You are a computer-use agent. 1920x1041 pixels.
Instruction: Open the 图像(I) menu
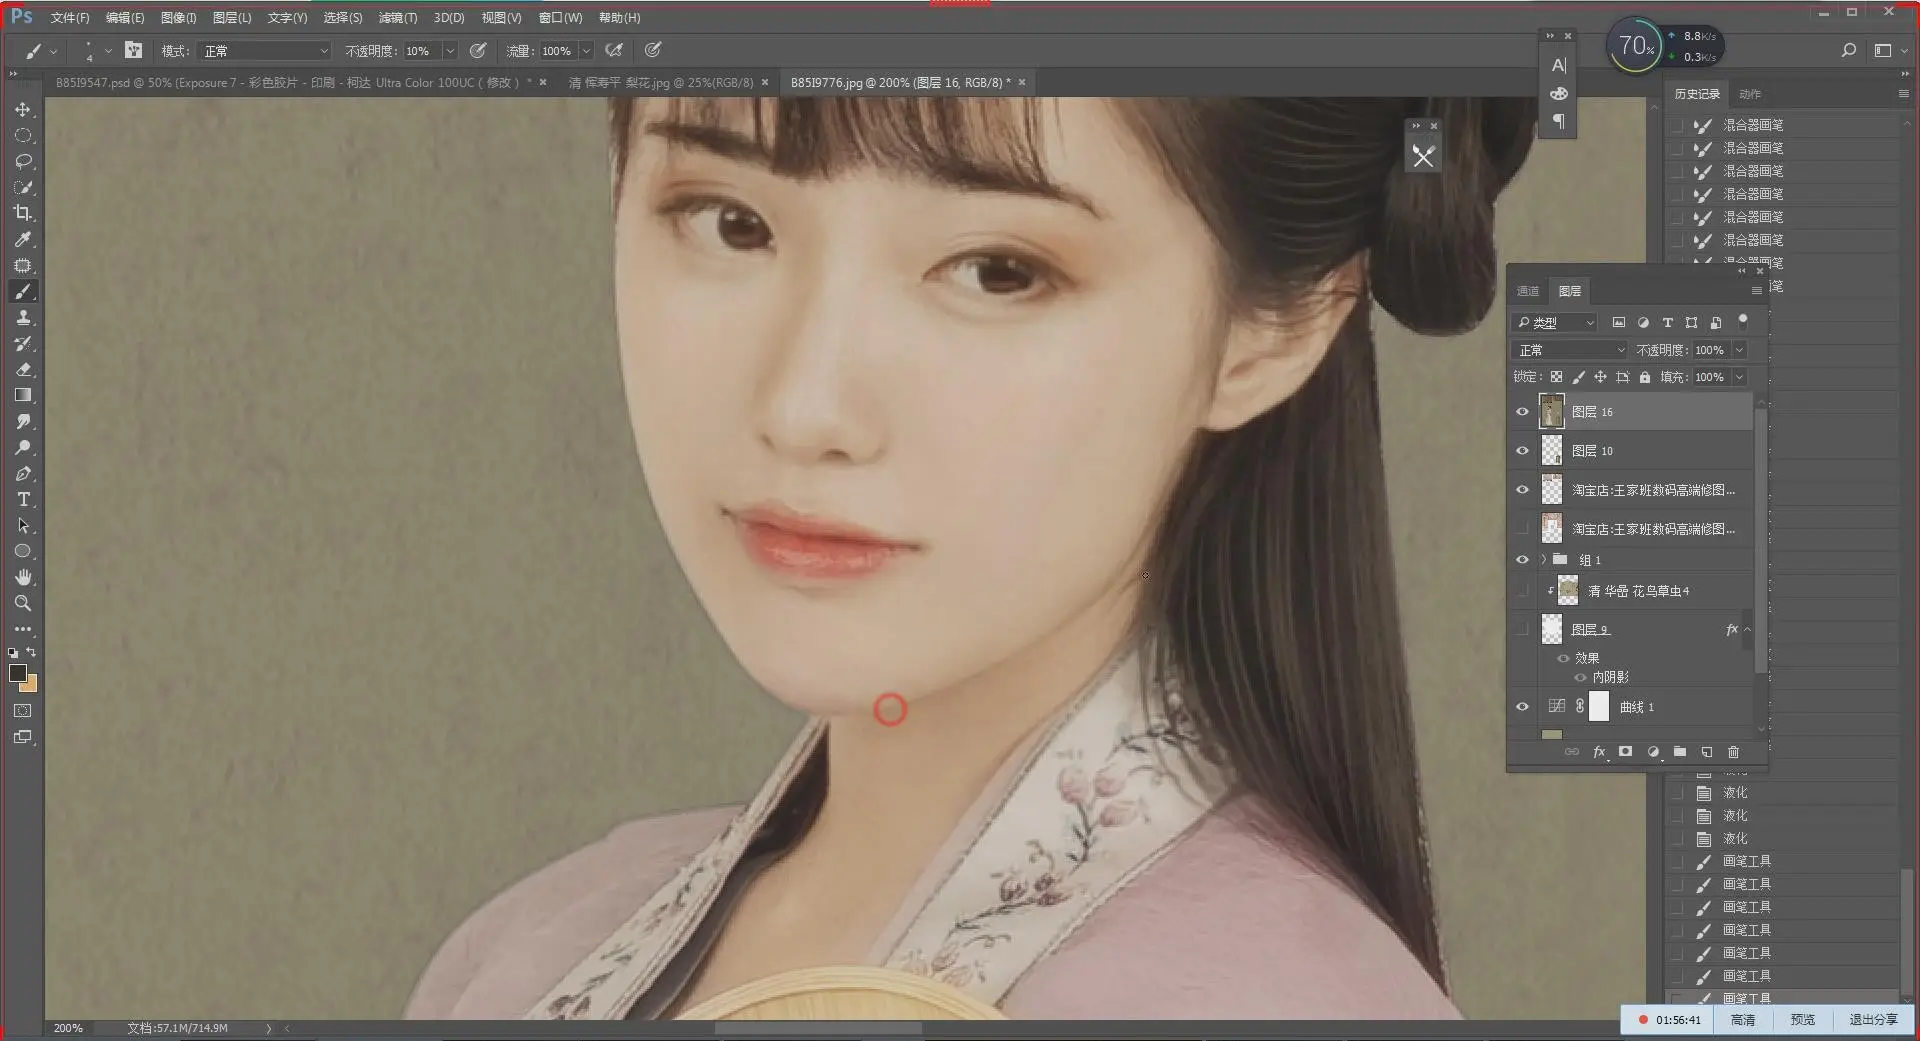coord(178,18)
